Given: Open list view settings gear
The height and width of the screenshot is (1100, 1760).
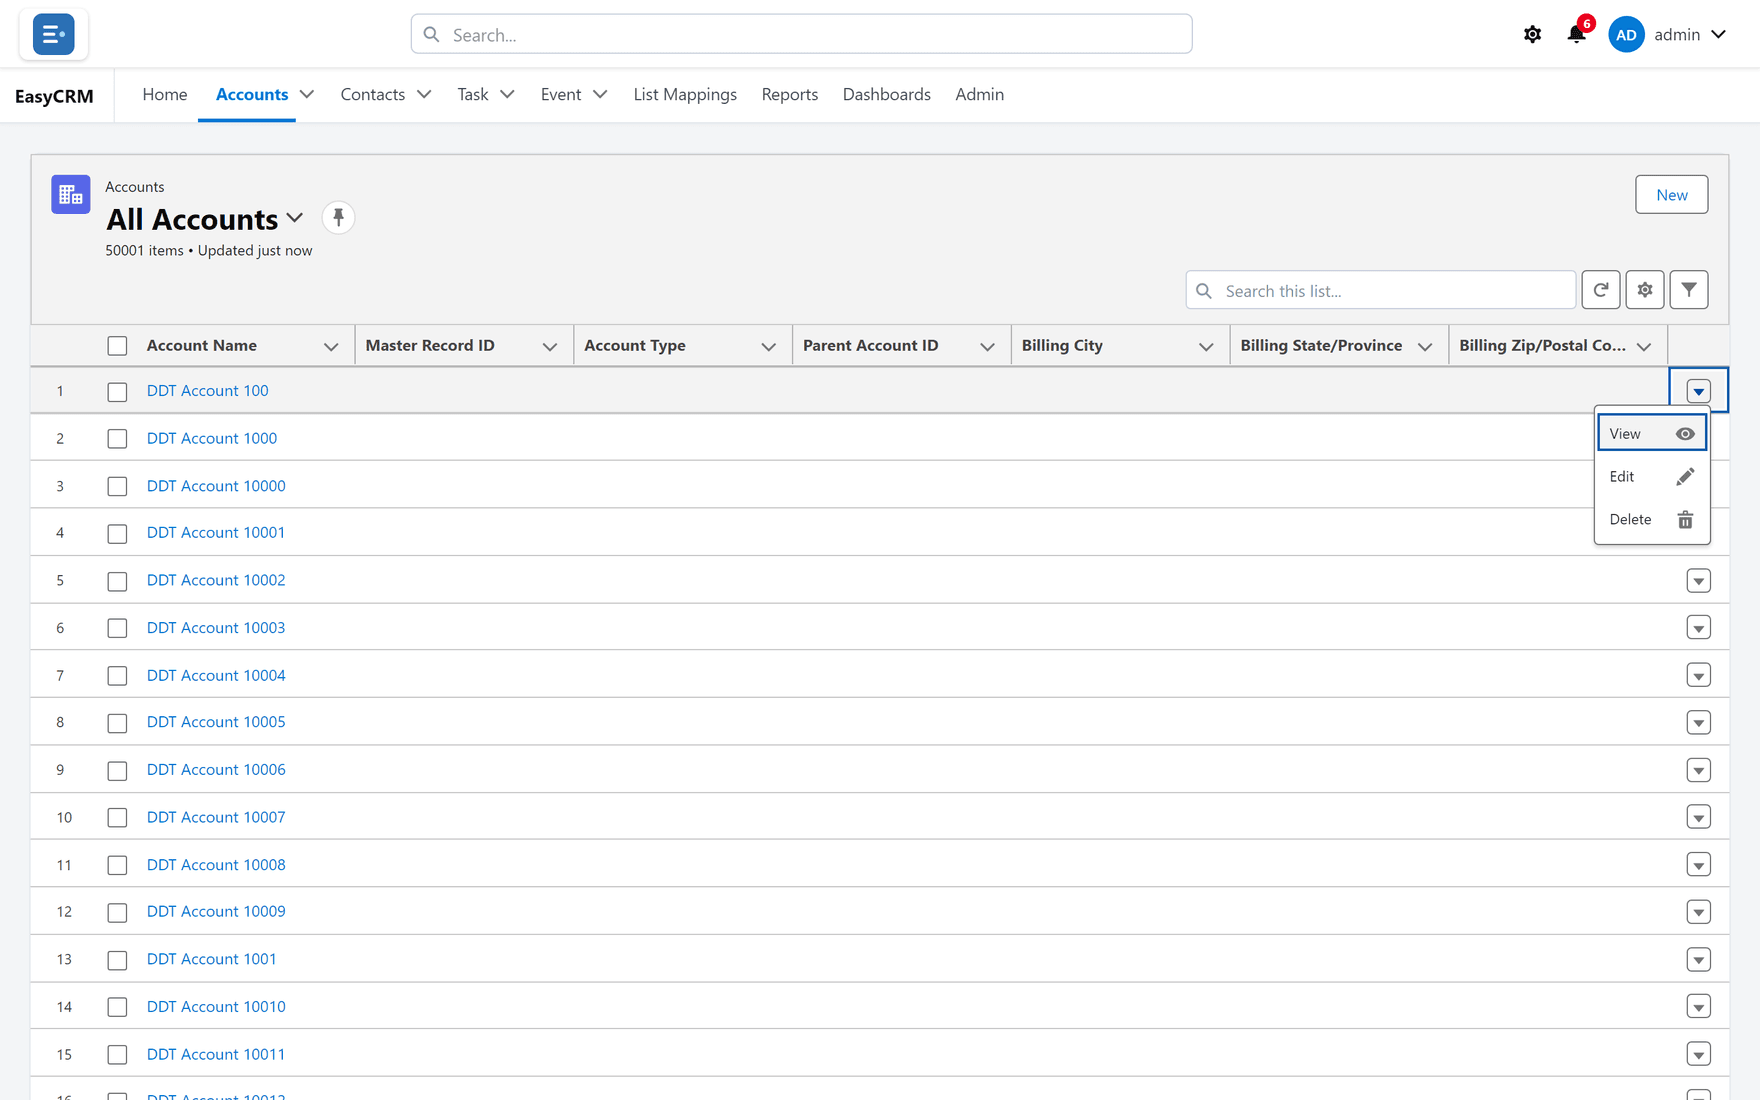Looking at the screenshot, I should click(1644, 290).
